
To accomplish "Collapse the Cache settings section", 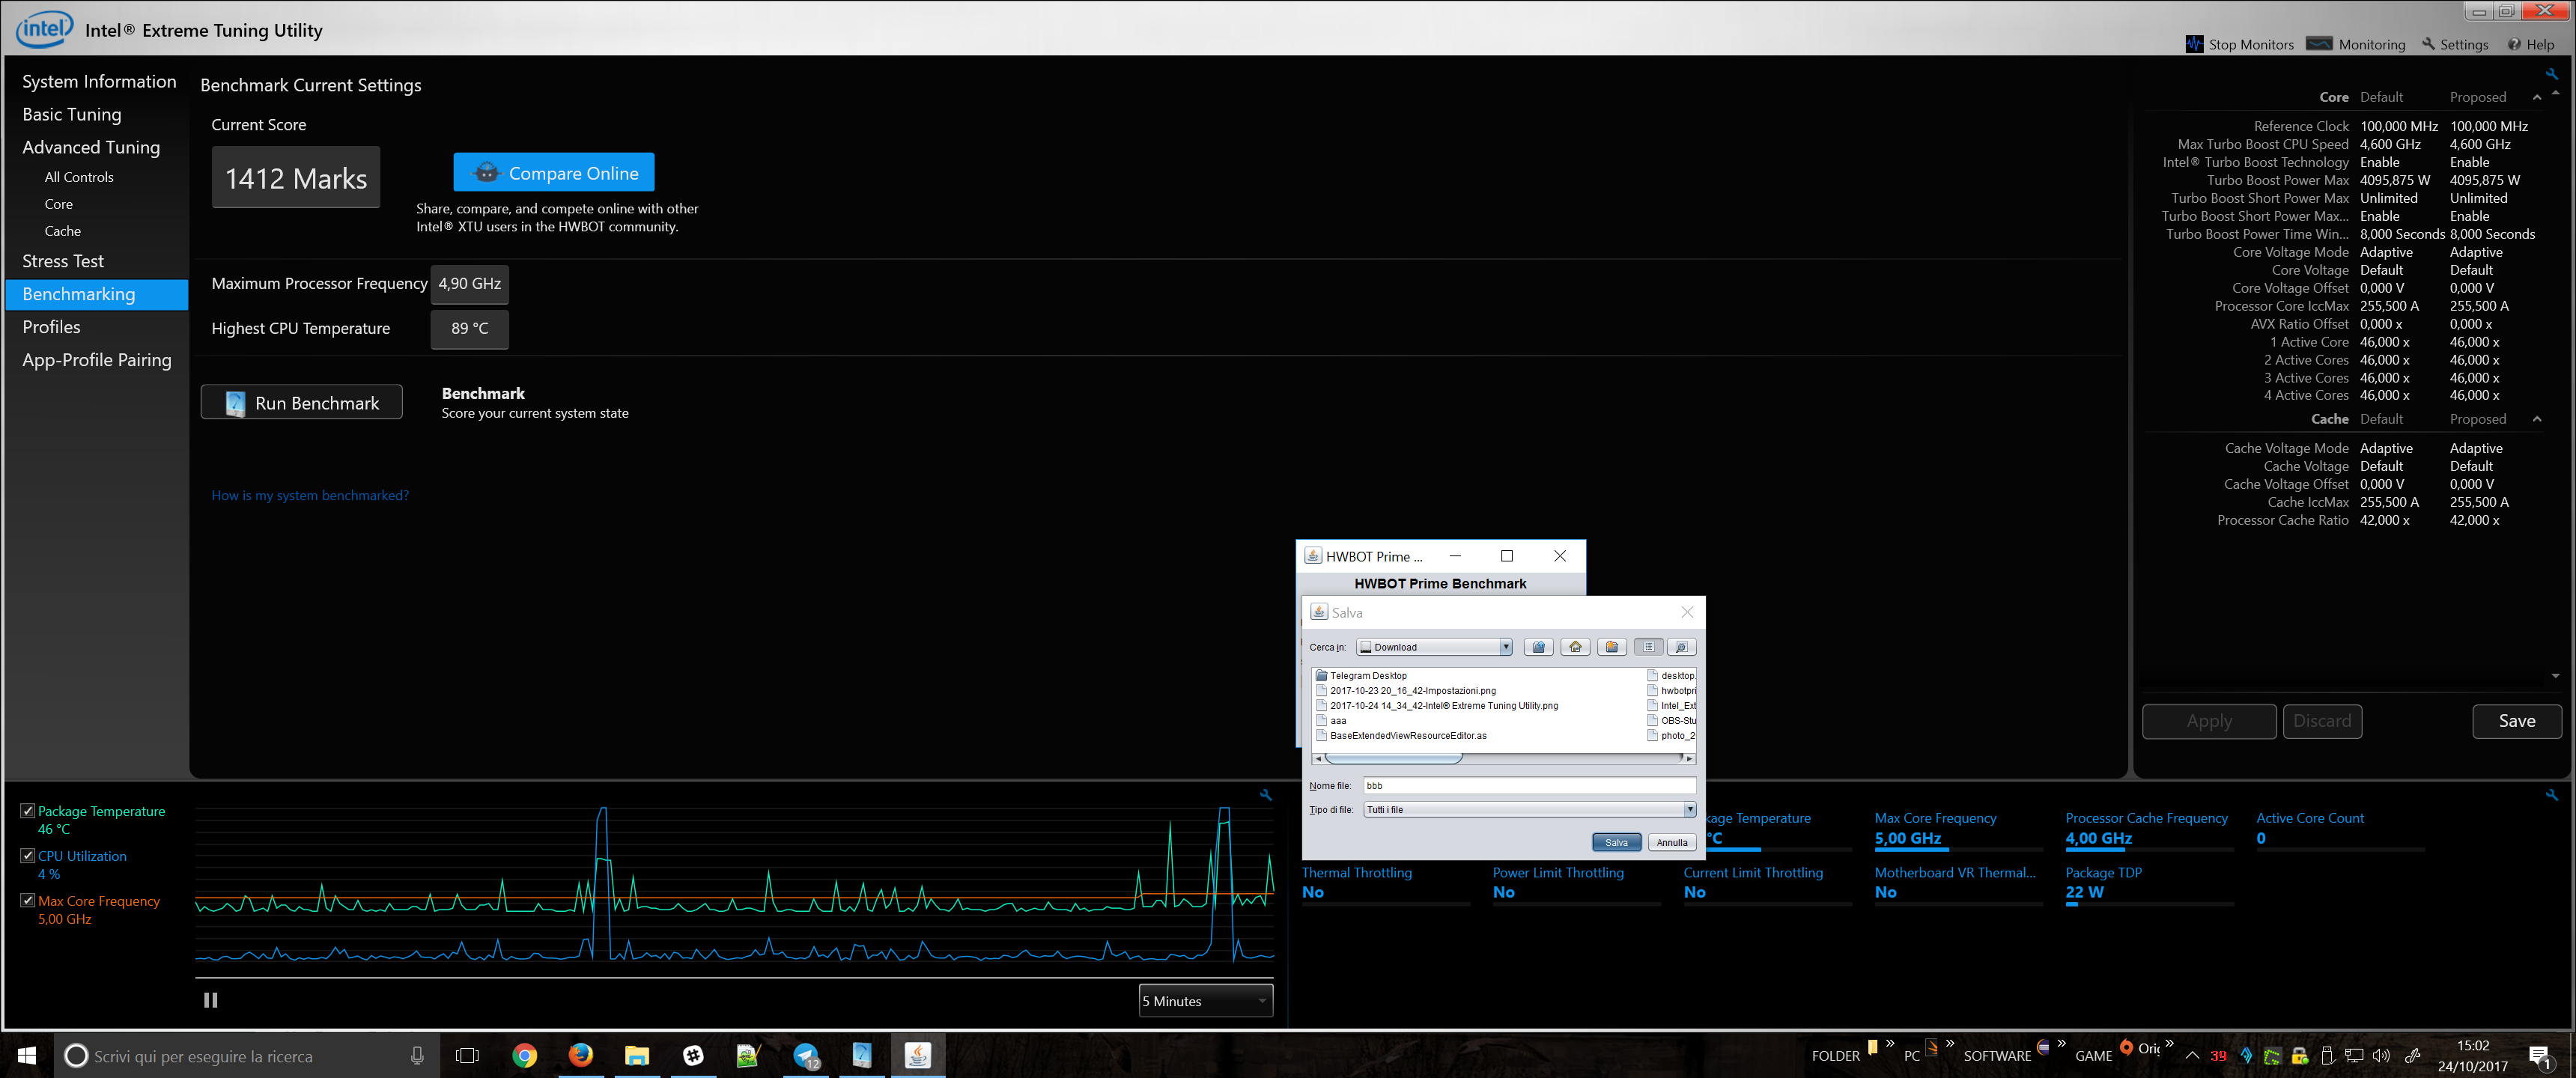I will pyautogui.click(x=2536, y=420).
